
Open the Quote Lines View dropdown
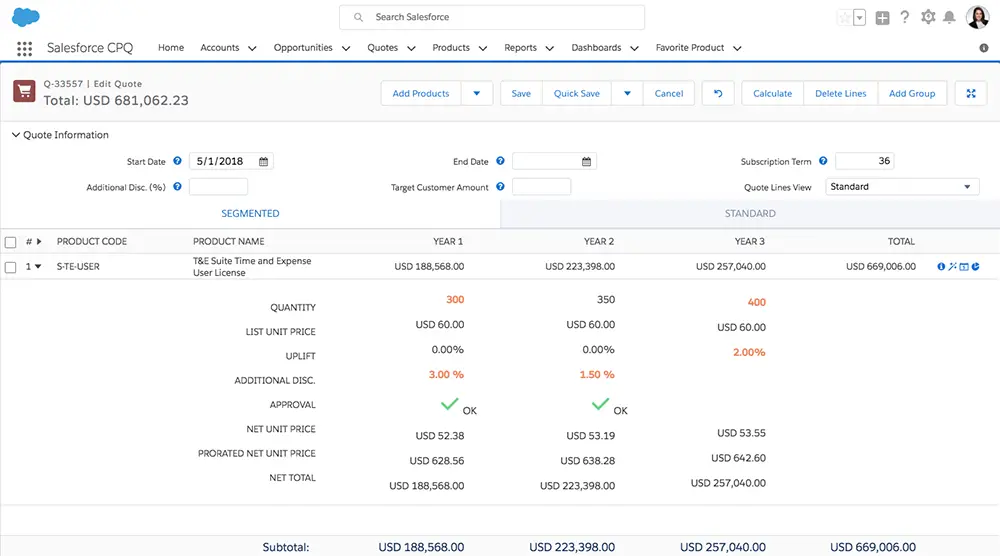(x=902, y=187)
